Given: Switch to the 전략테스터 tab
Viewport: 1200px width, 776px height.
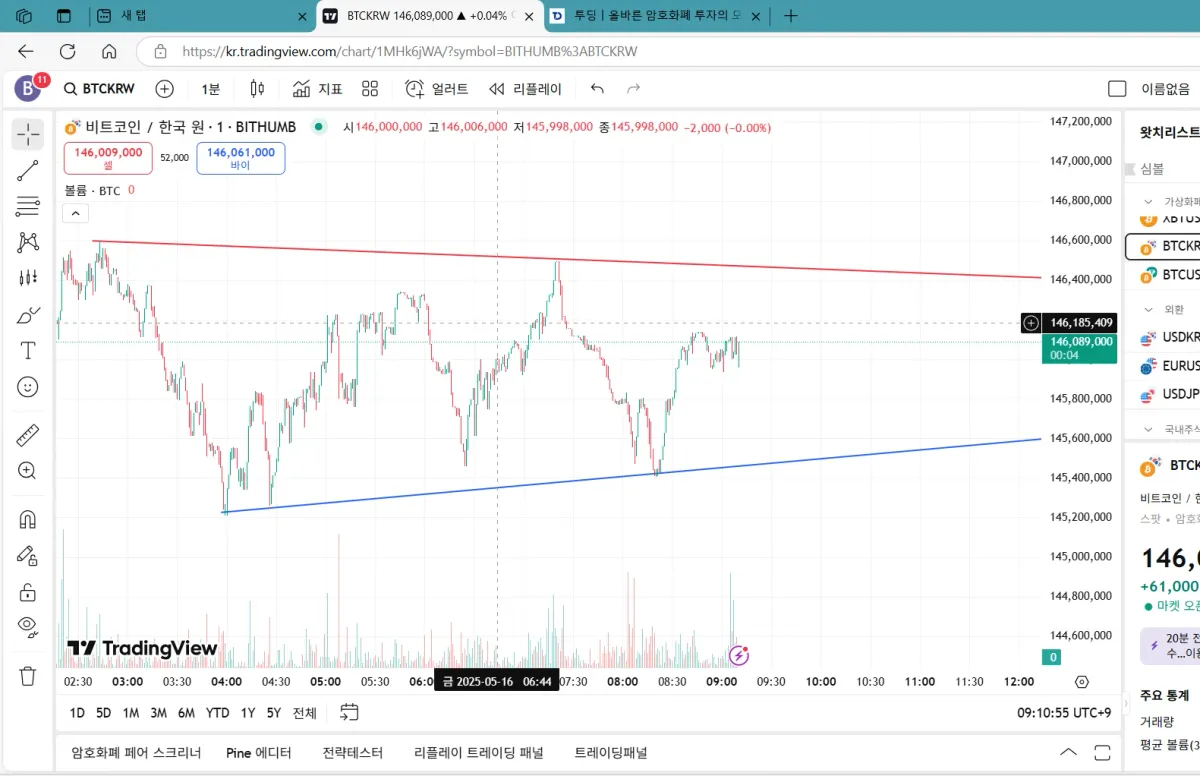Looking at the screenshot, I should click(352, 753).
